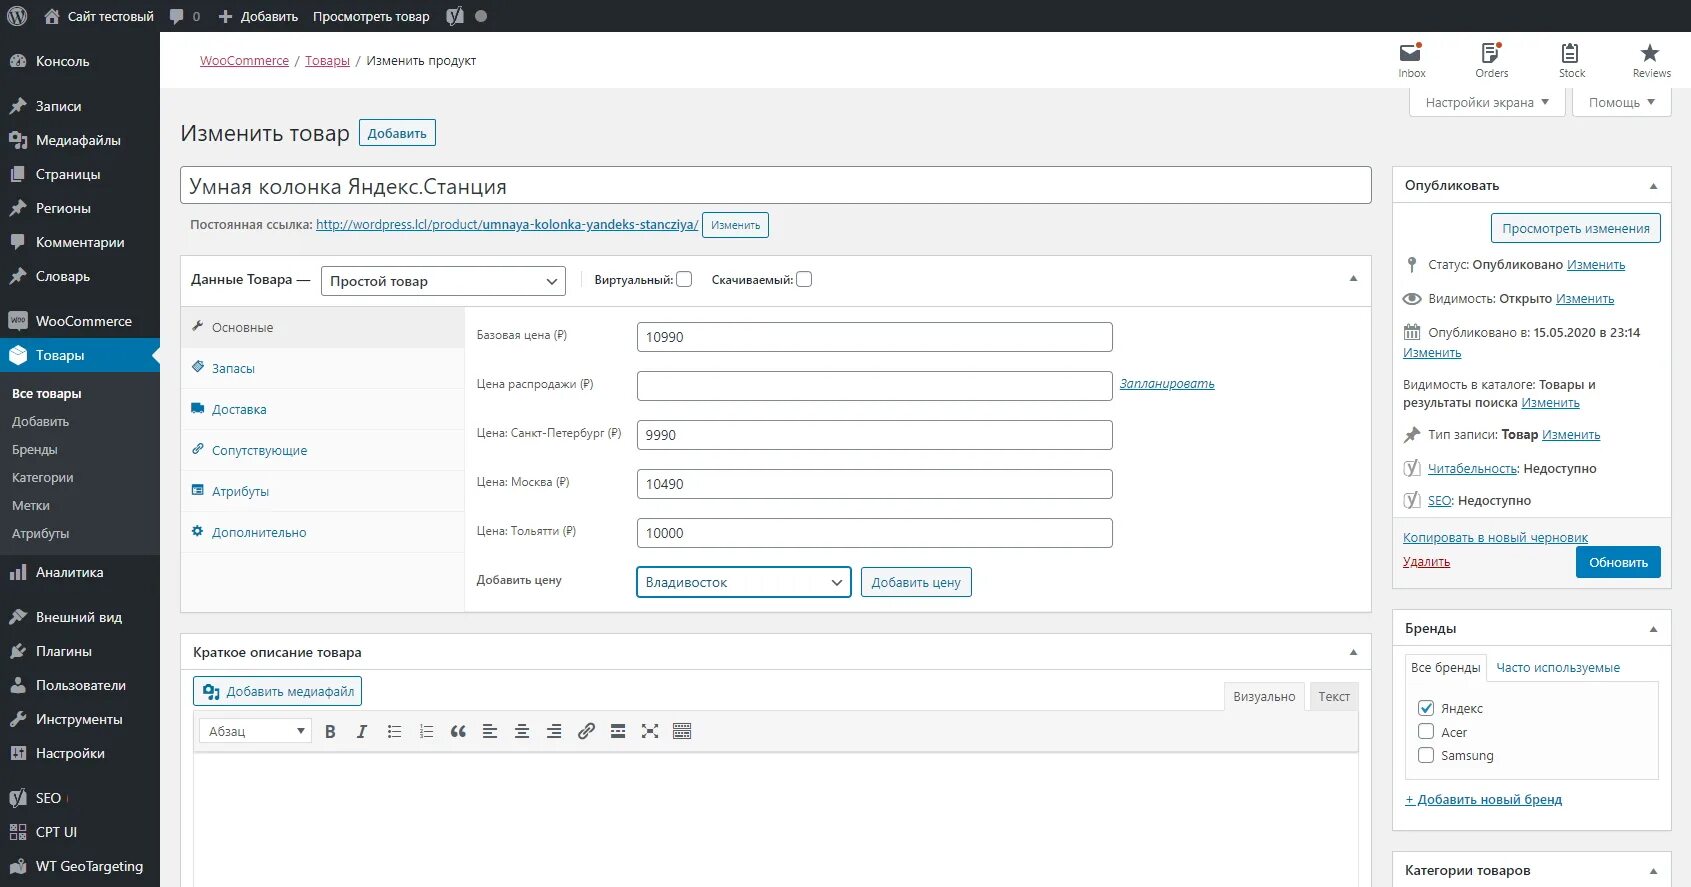1691x887 pixels.
Task: Open the Stock activity panel
Action: click(1571, 60)
